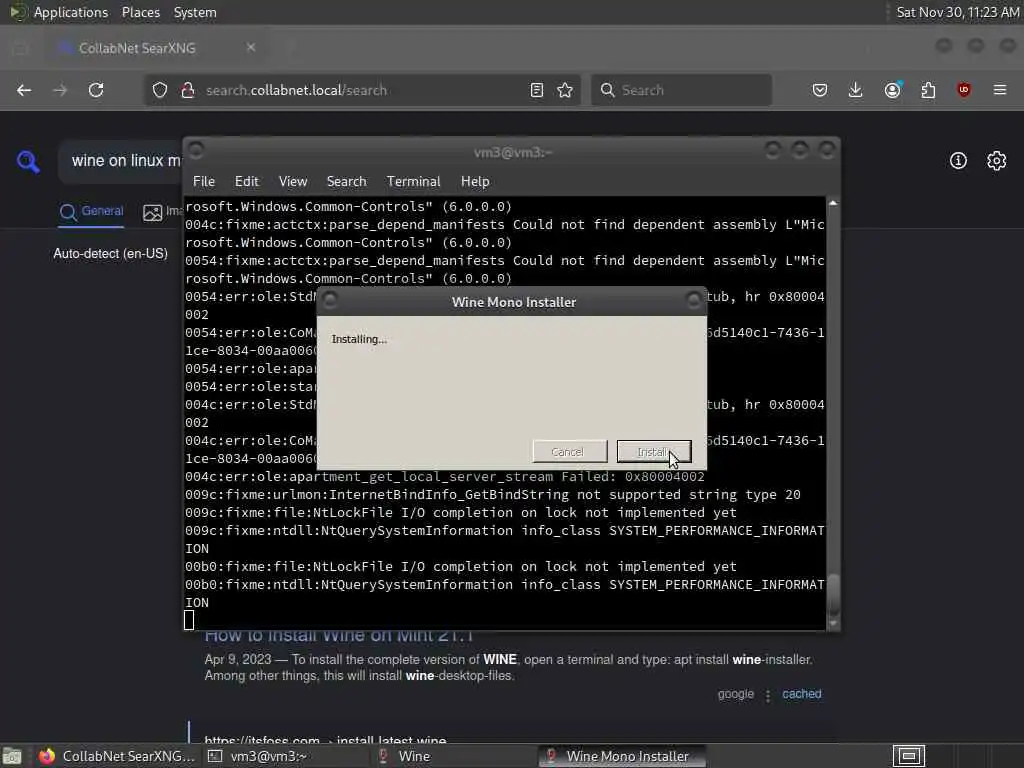Image resolution: width=1024 pixels, height=768 pixels.
Task: Click the Firefox forward arrow button
Action: [60, 90]
